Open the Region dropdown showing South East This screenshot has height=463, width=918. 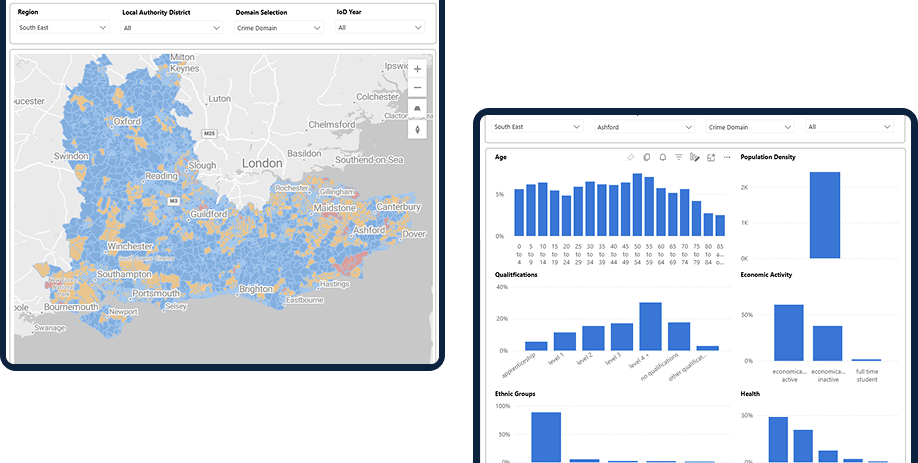[63, 28]
